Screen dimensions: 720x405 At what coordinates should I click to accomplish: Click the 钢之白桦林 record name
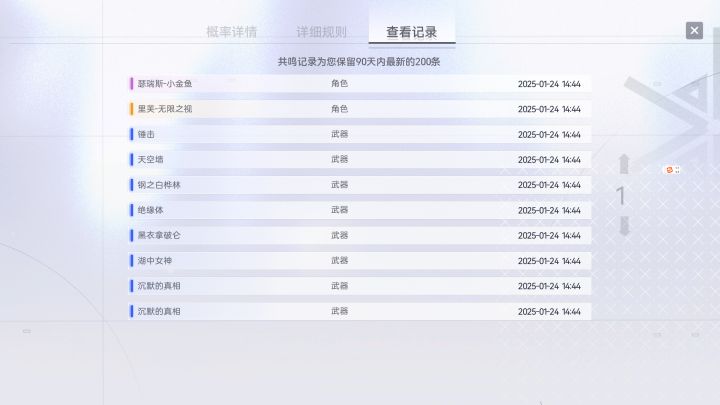[159, 185]
